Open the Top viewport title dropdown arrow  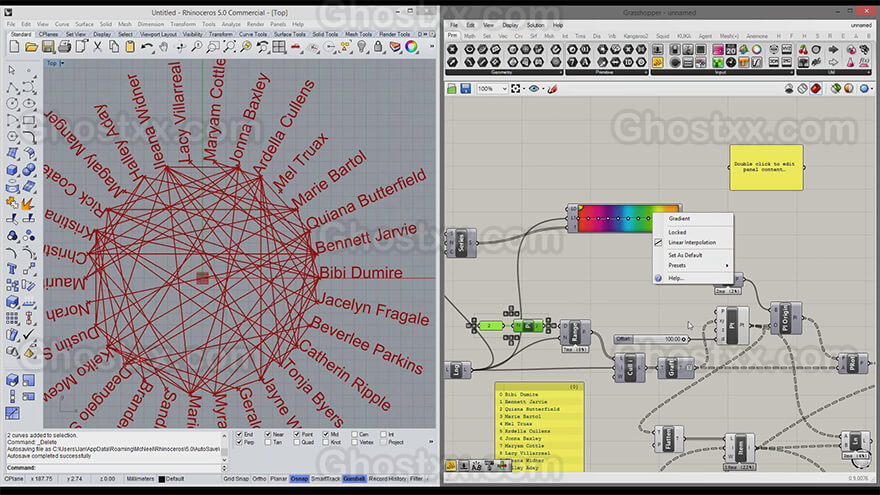pos(62,63)
